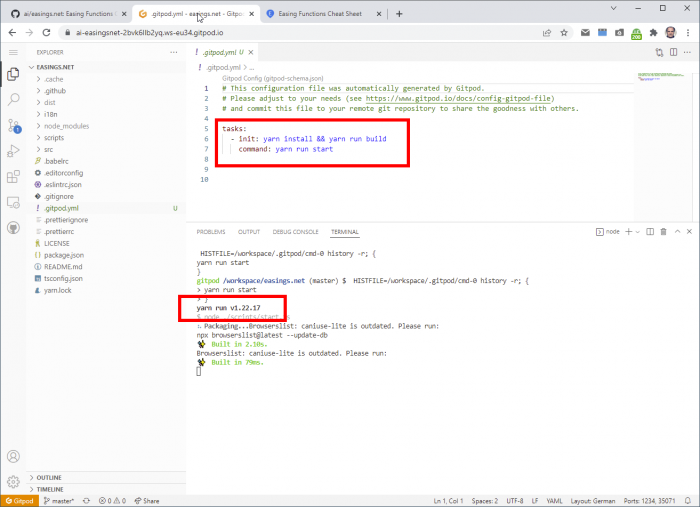Click the notifications bell in status bar

(x=688, y=501)
